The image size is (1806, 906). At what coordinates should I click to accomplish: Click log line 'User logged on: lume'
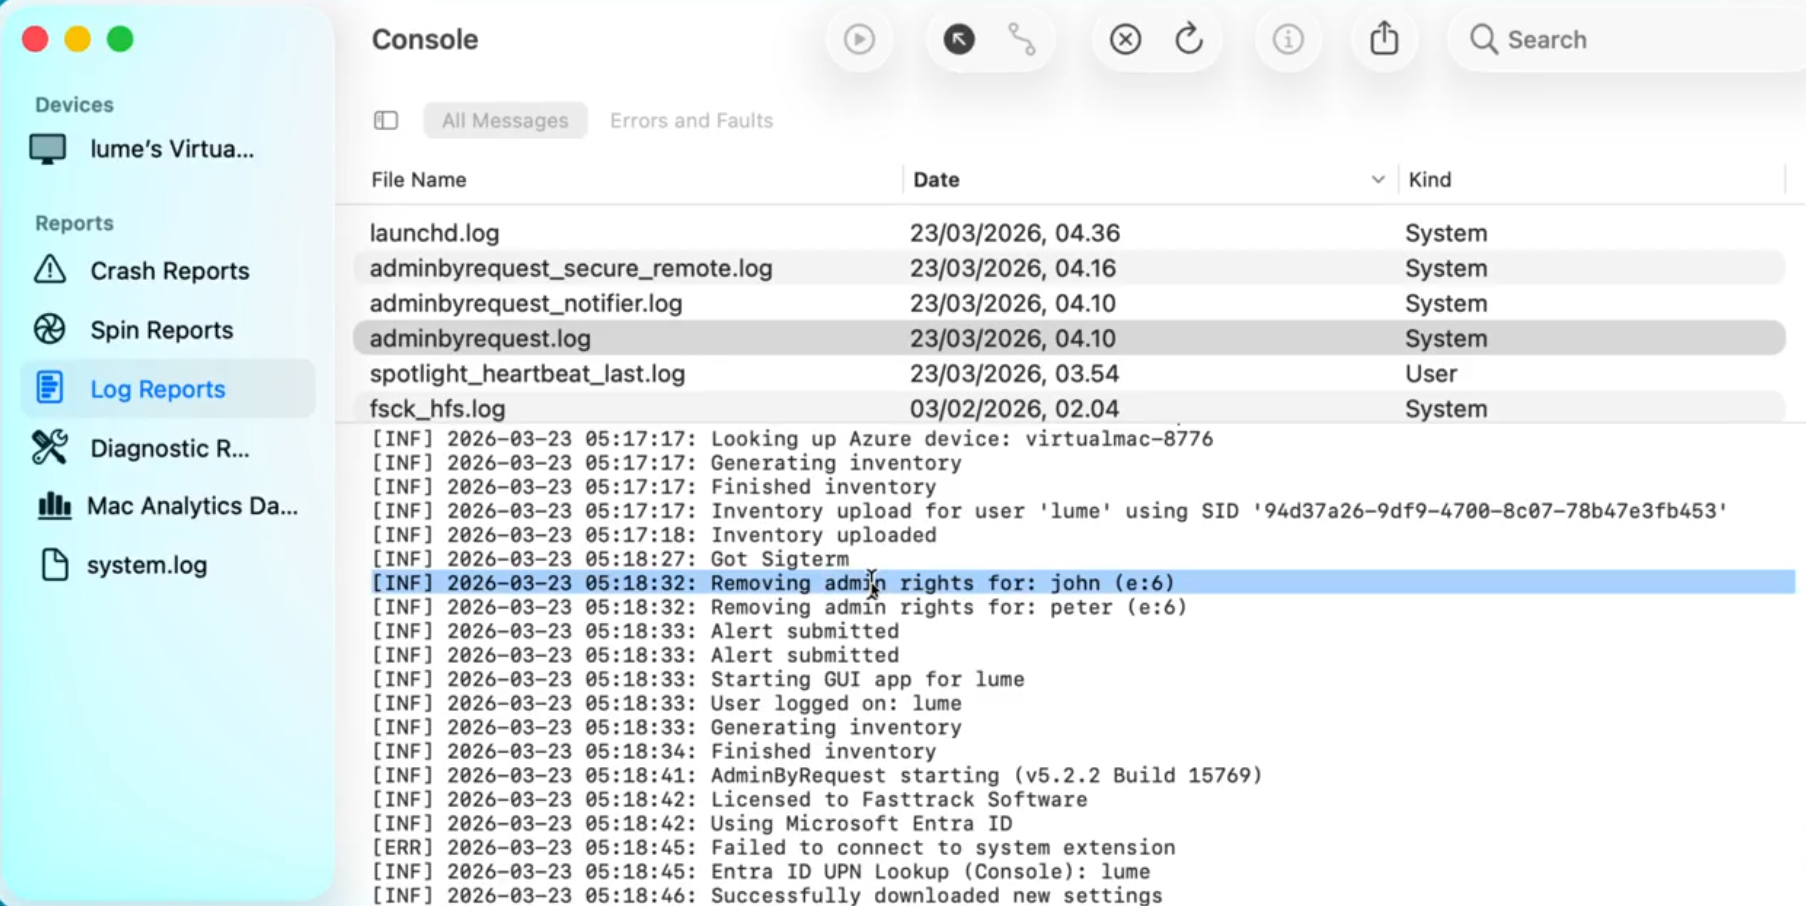[667, 703]
